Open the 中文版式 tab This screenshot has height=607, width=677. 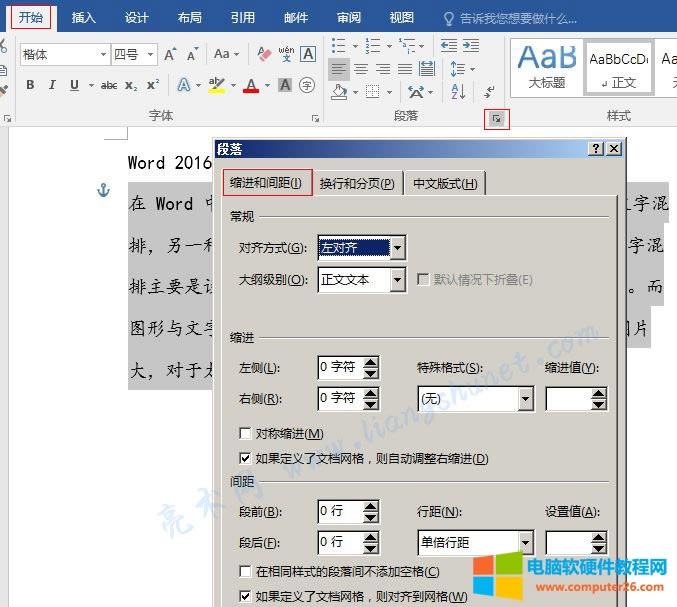(444, 183)
